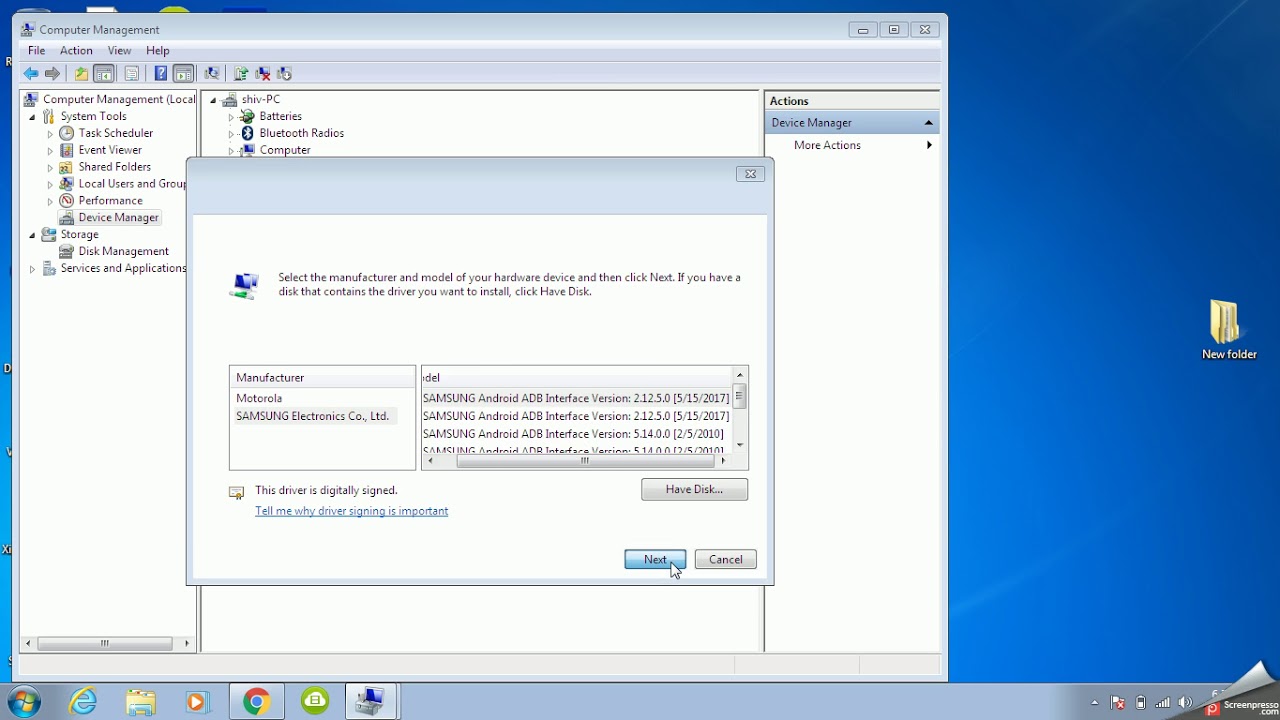
Task: Toggle the Show/Hide Console Tree toolbar button
Action: (x=104, y=73)
